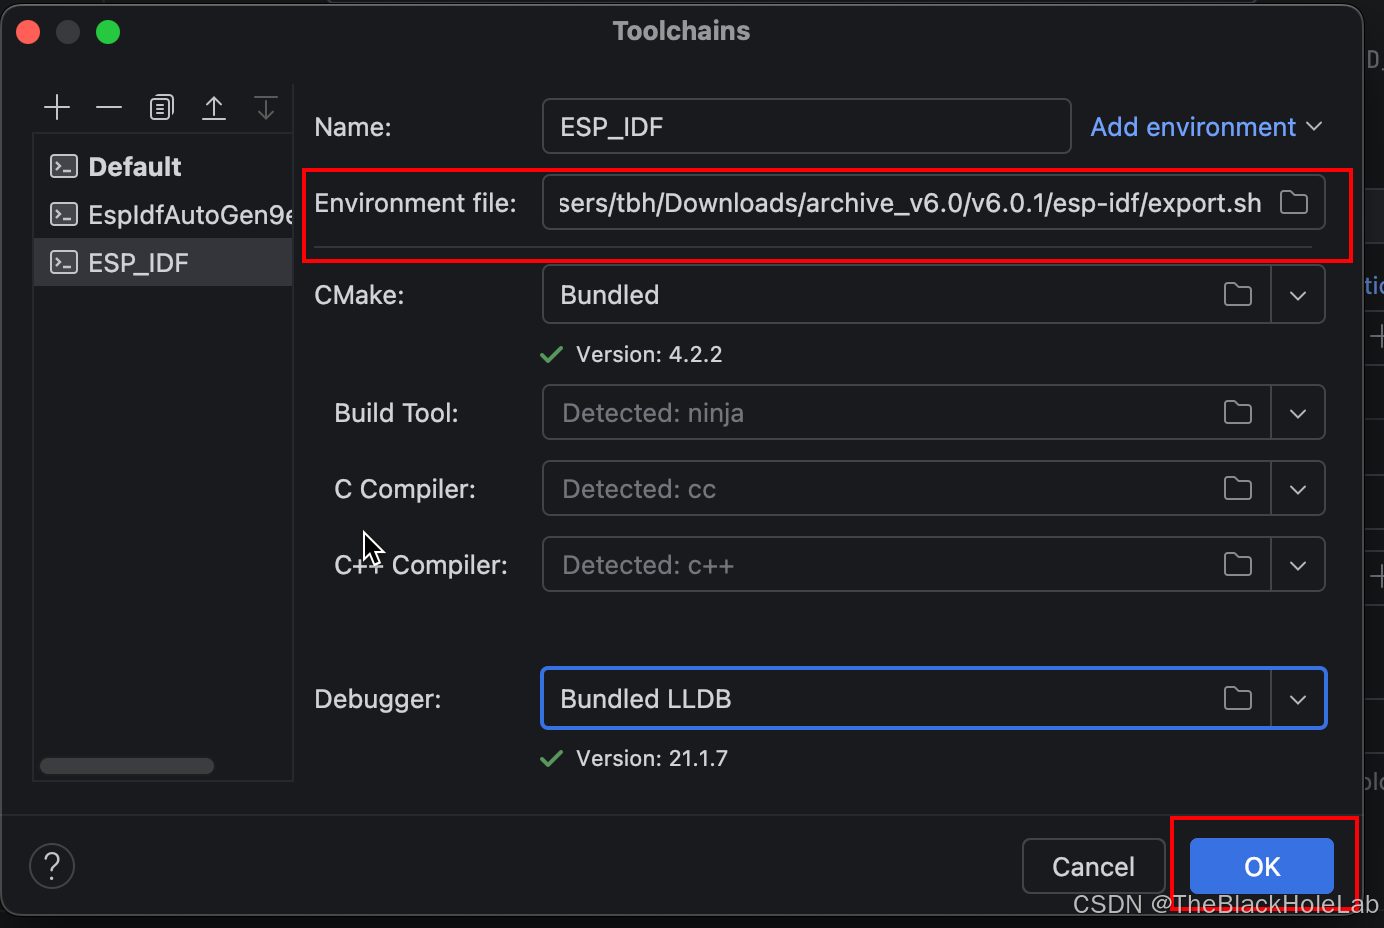Confirm with the OK button

[x=1262, y=866]
